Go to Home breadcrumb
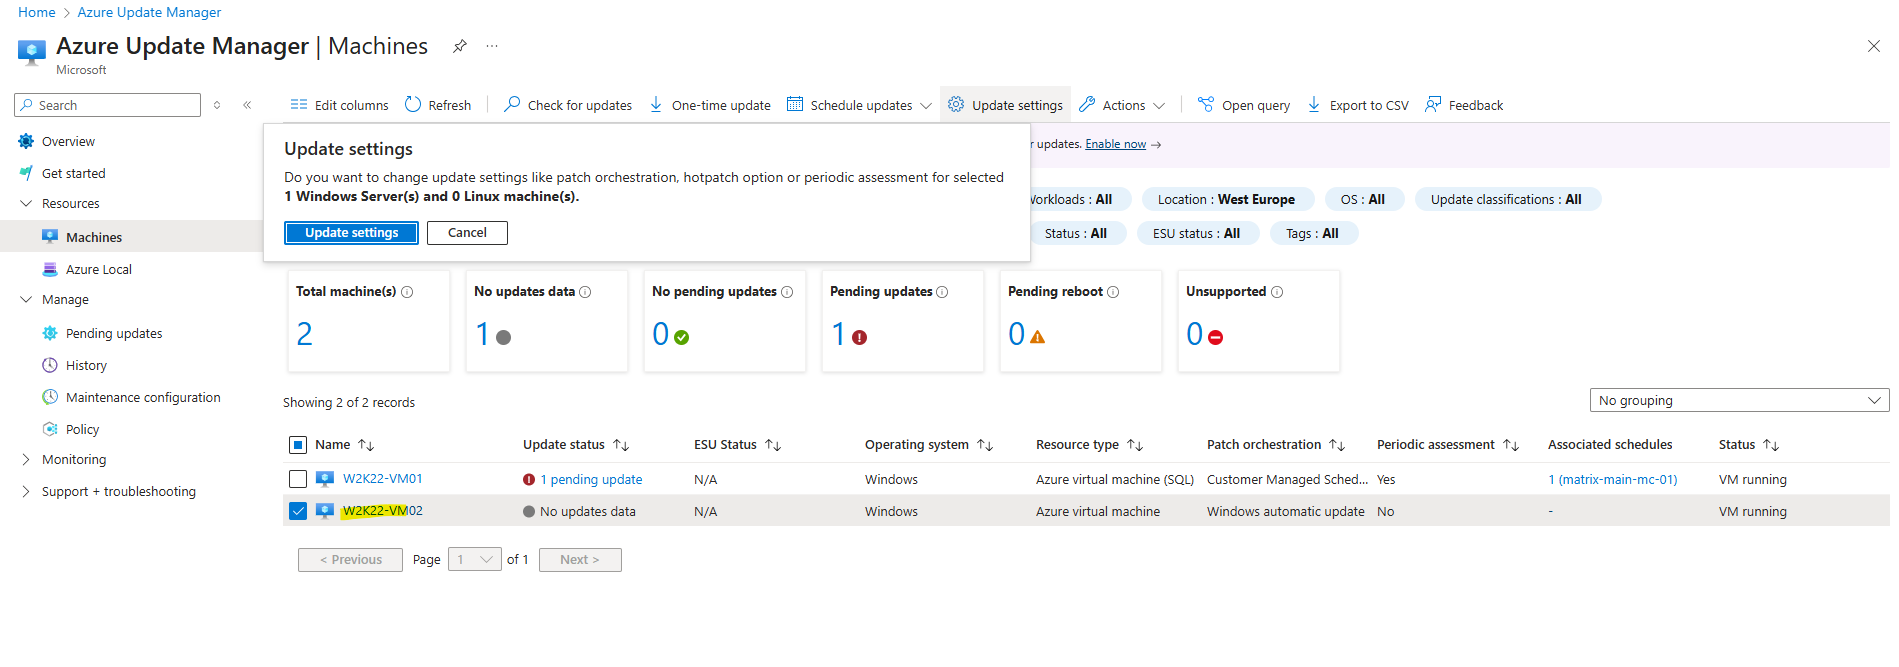Viewport: 1899px width, 667px height. click(x=37, y=12)
